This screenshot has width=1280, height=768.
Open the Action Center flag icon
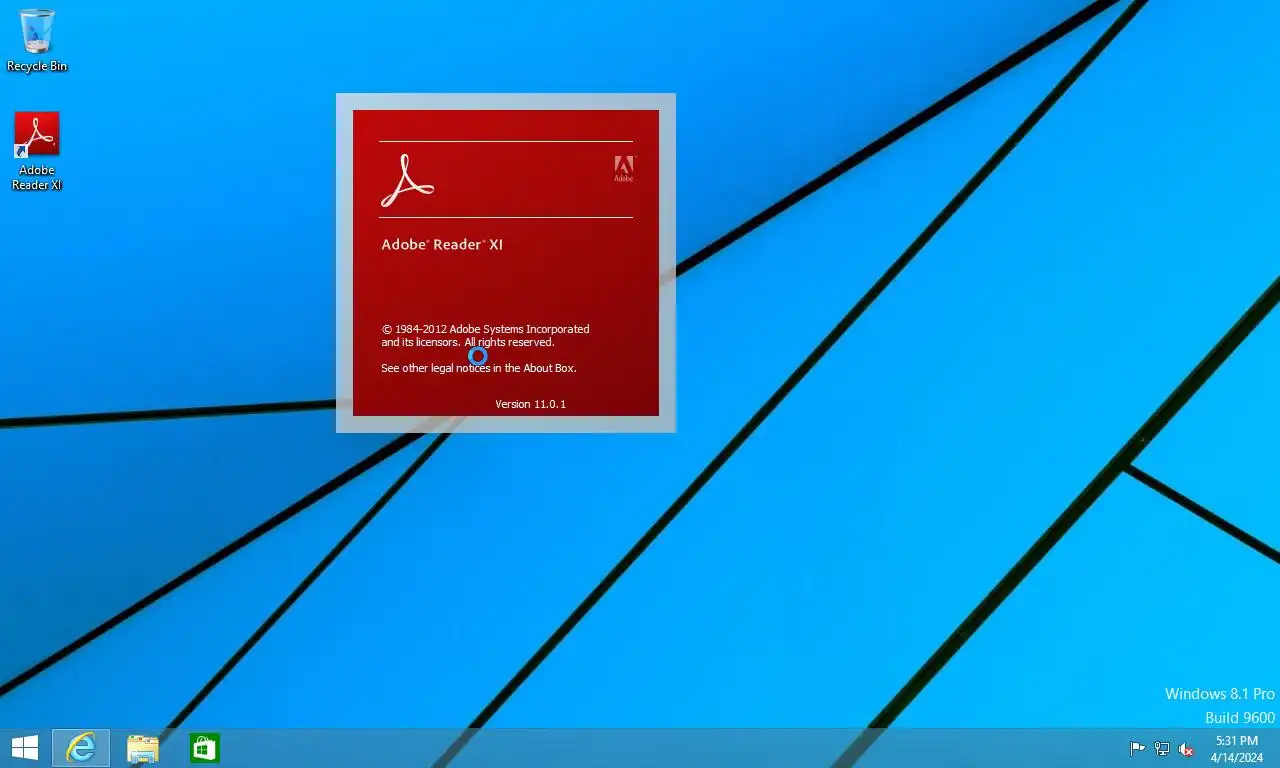1138,749
